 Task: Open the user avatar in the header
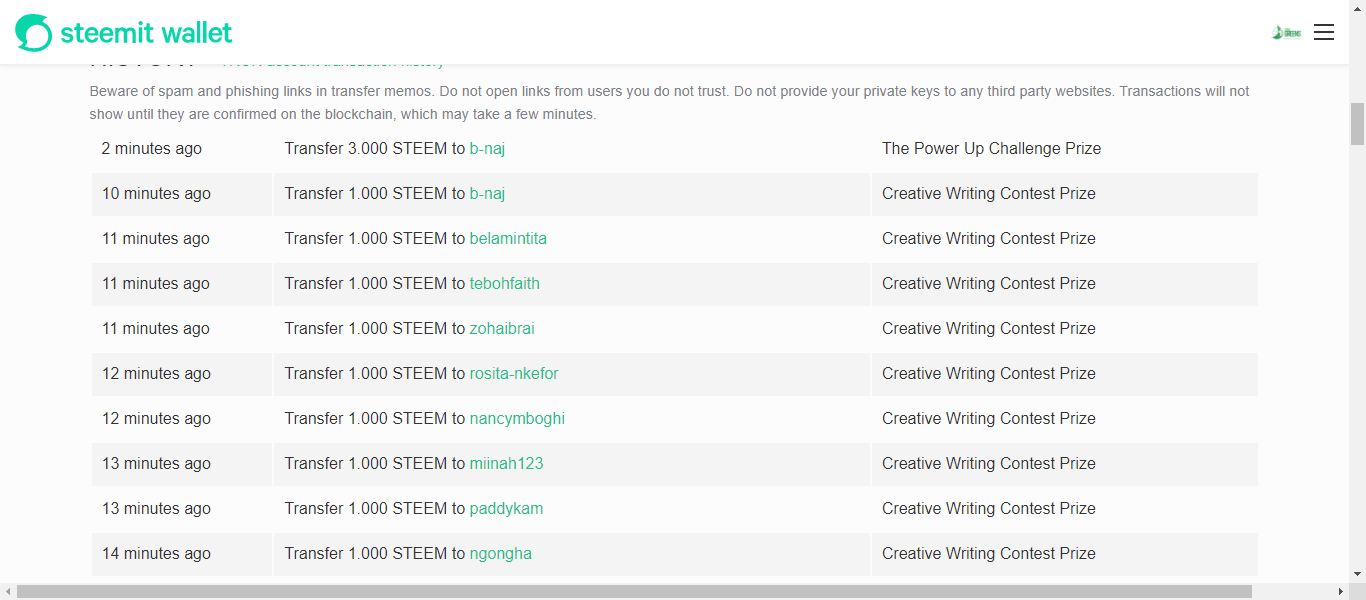tap(1287, 32)
